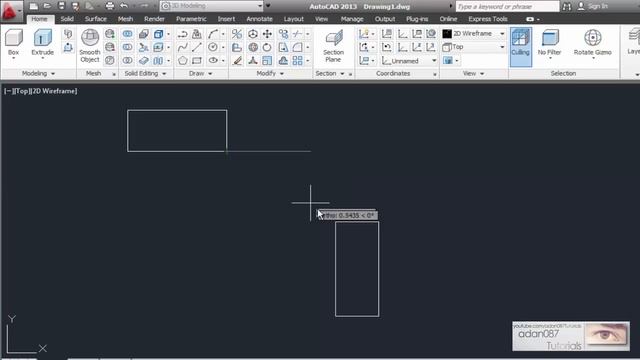Click the [Top] view control label
Viewport: 640px width, 360px height.
click(x=21, y=91)
